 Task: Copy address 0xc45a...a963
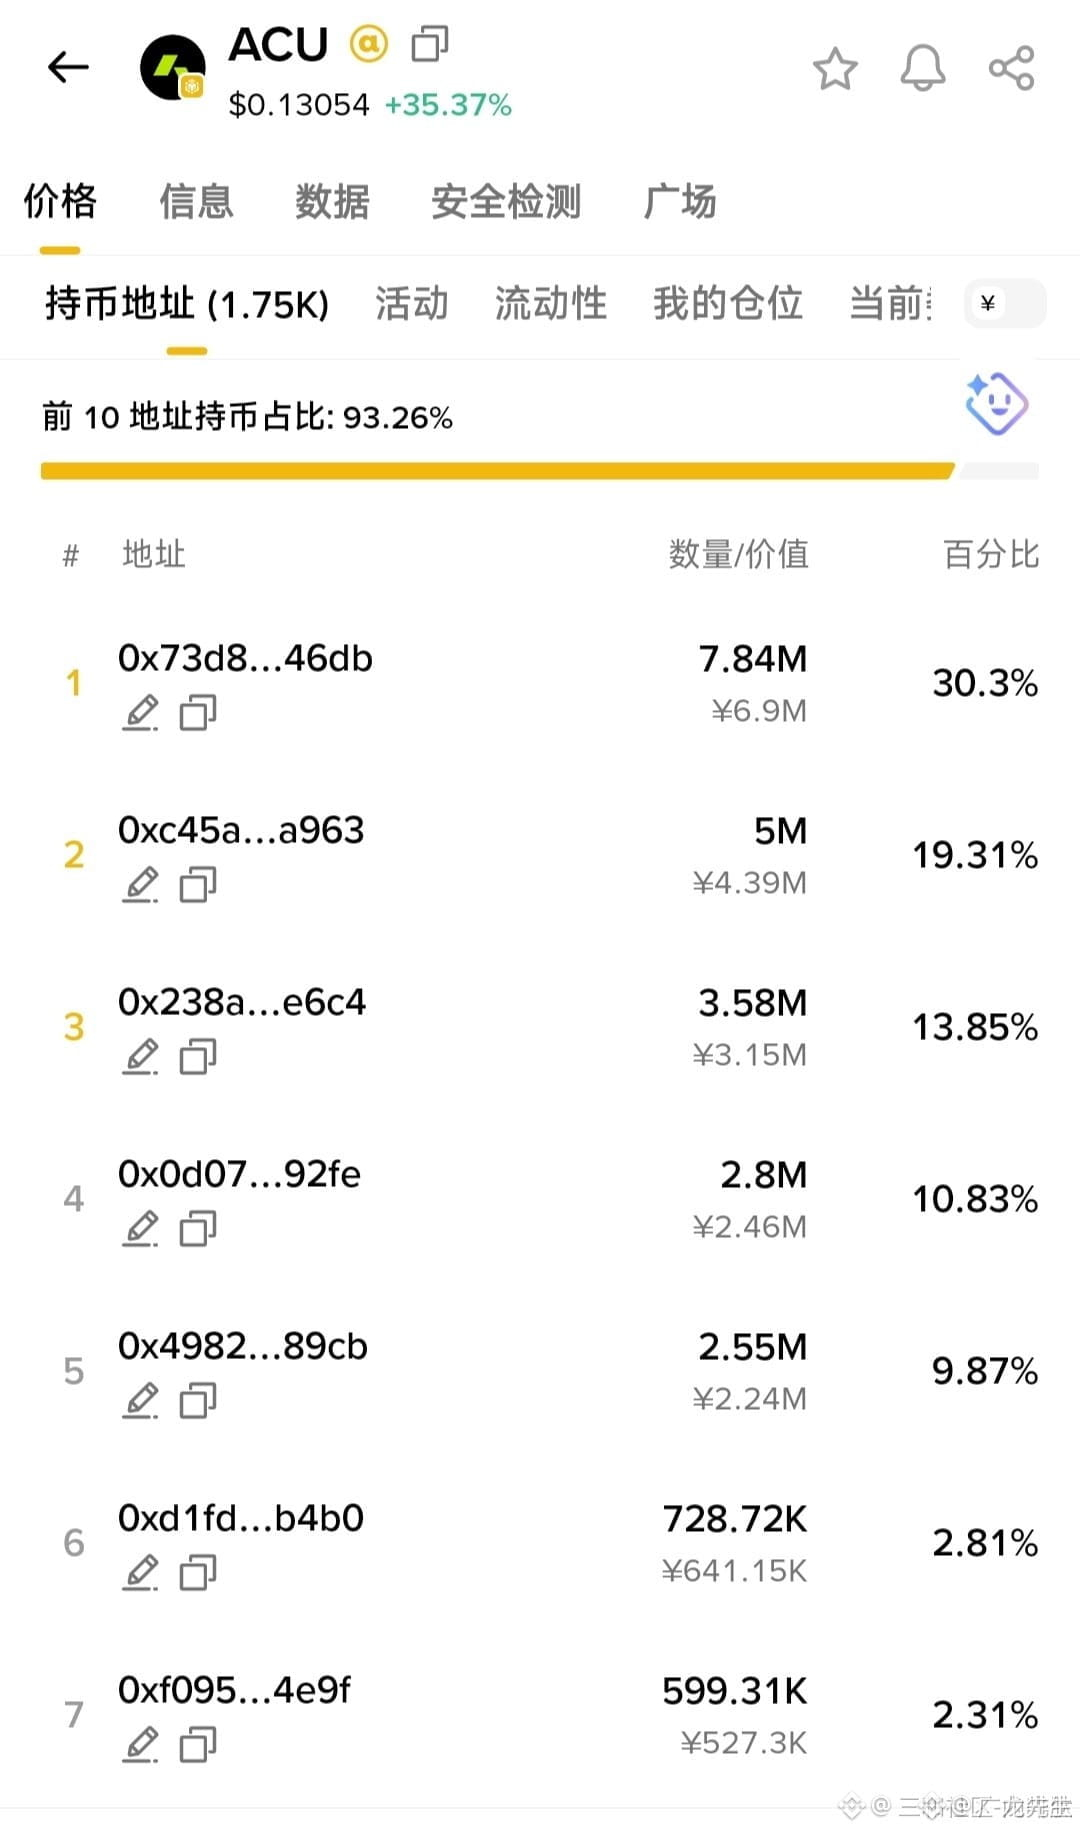(198, 884)
